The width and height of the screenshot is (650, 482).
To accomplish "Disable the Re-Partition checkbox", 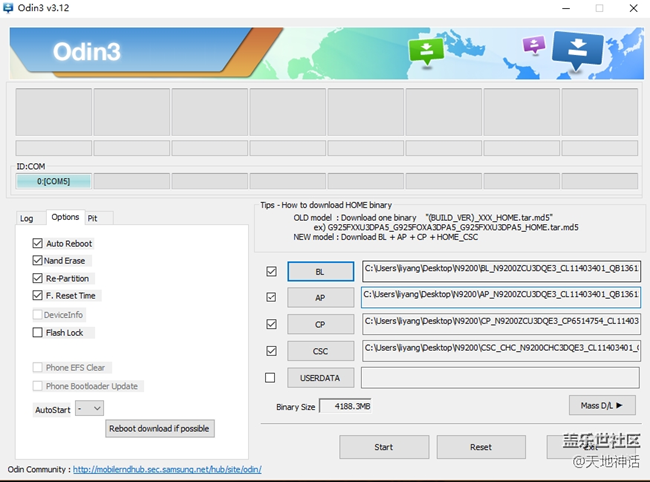I will pyautogui.click(x=37, y=278).
